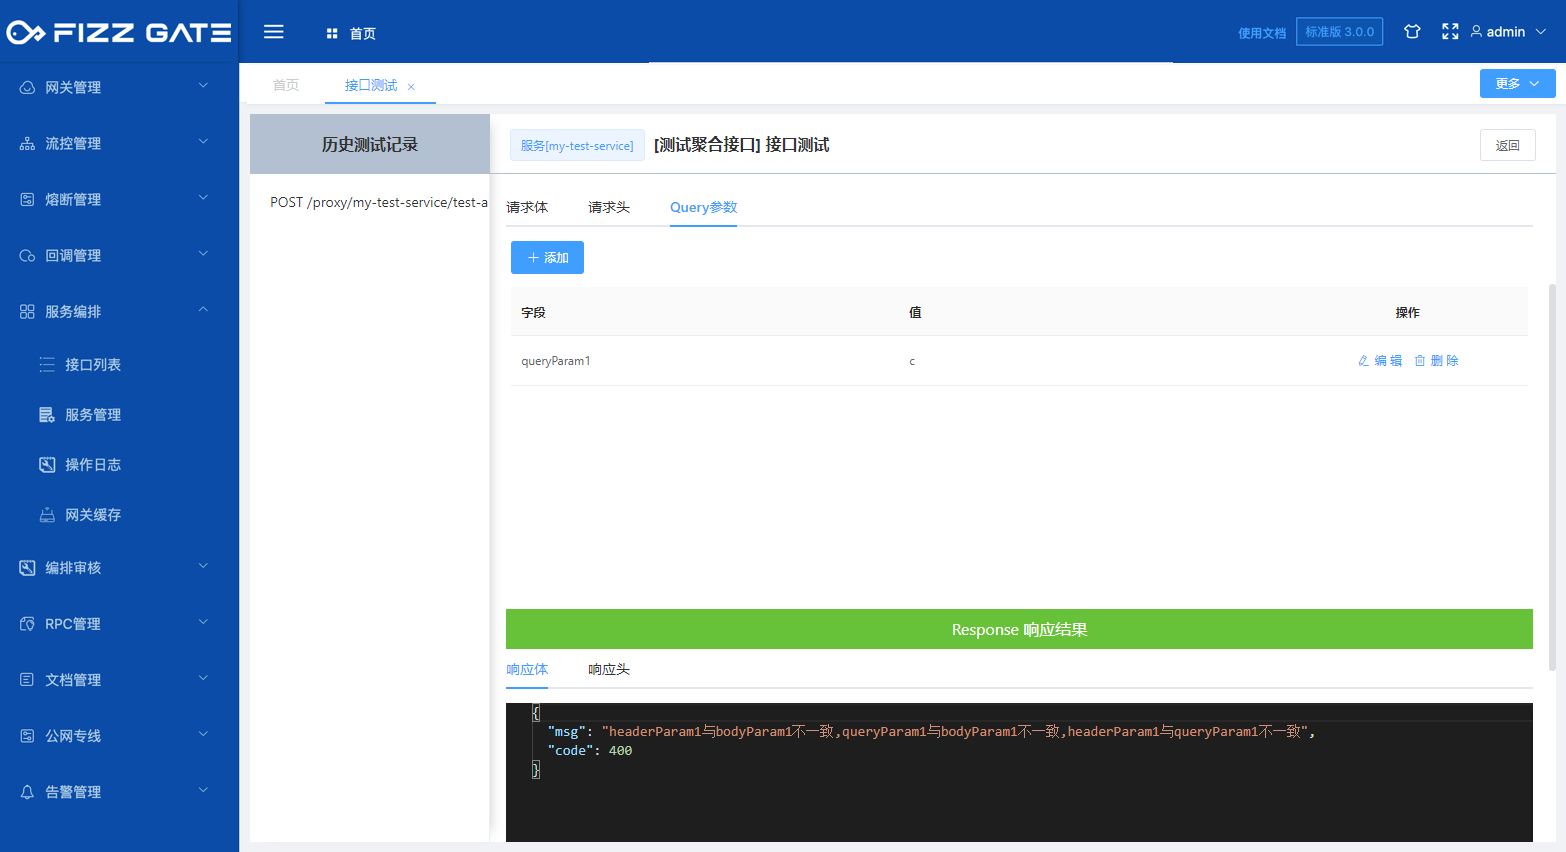The width and height of the screenshot is (1566, 852).
Task: Click the edit pencil icon for queryParam1
Action: click(x=1363, y=361)
